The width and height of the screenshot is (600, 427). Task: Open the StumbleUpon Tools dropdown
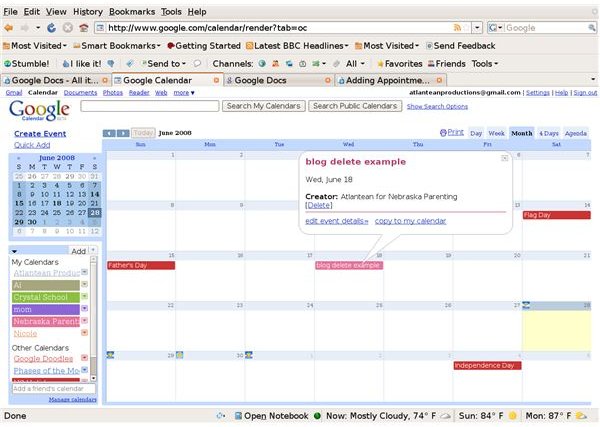[x=485, y=64]
